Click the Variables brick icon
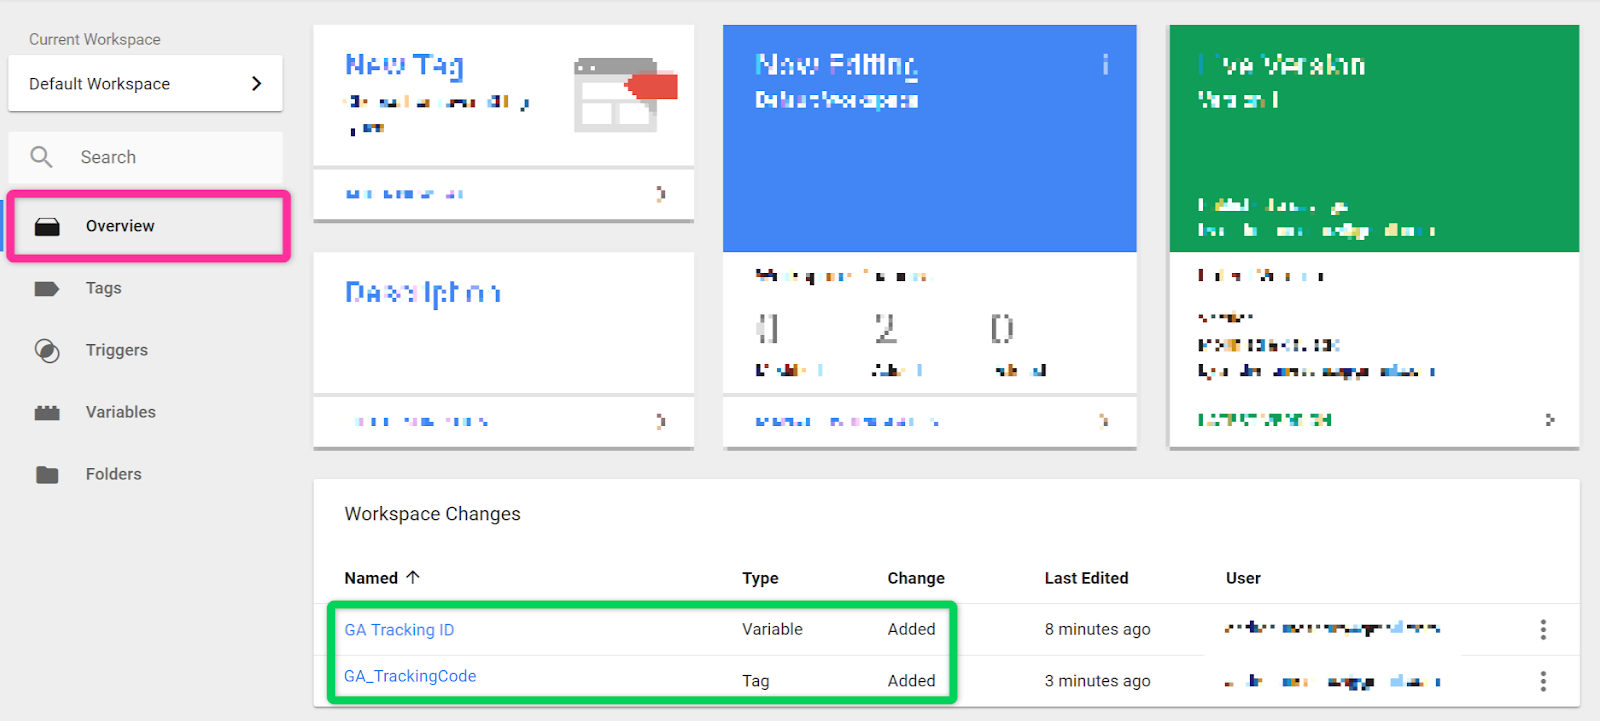 click(x=47, y=413)
